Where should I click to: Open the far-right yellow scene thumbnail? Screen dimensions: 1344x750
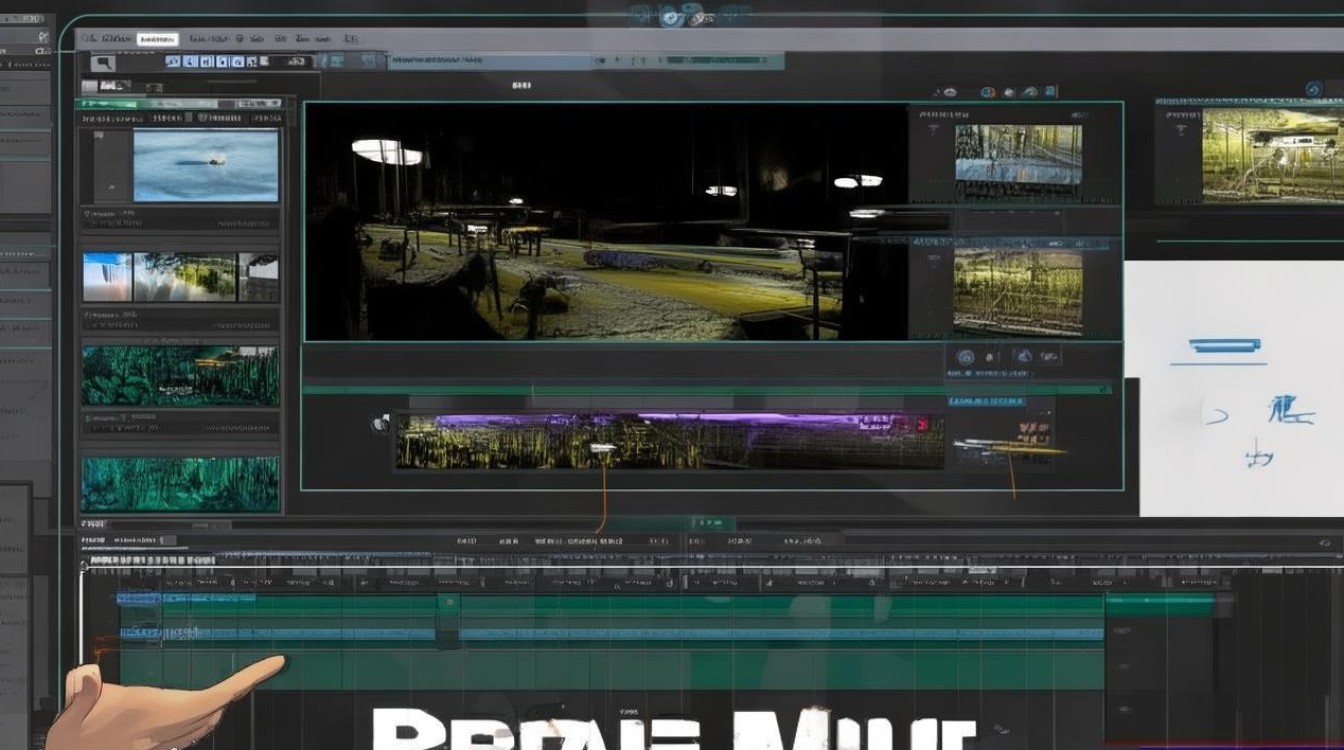1272,155
